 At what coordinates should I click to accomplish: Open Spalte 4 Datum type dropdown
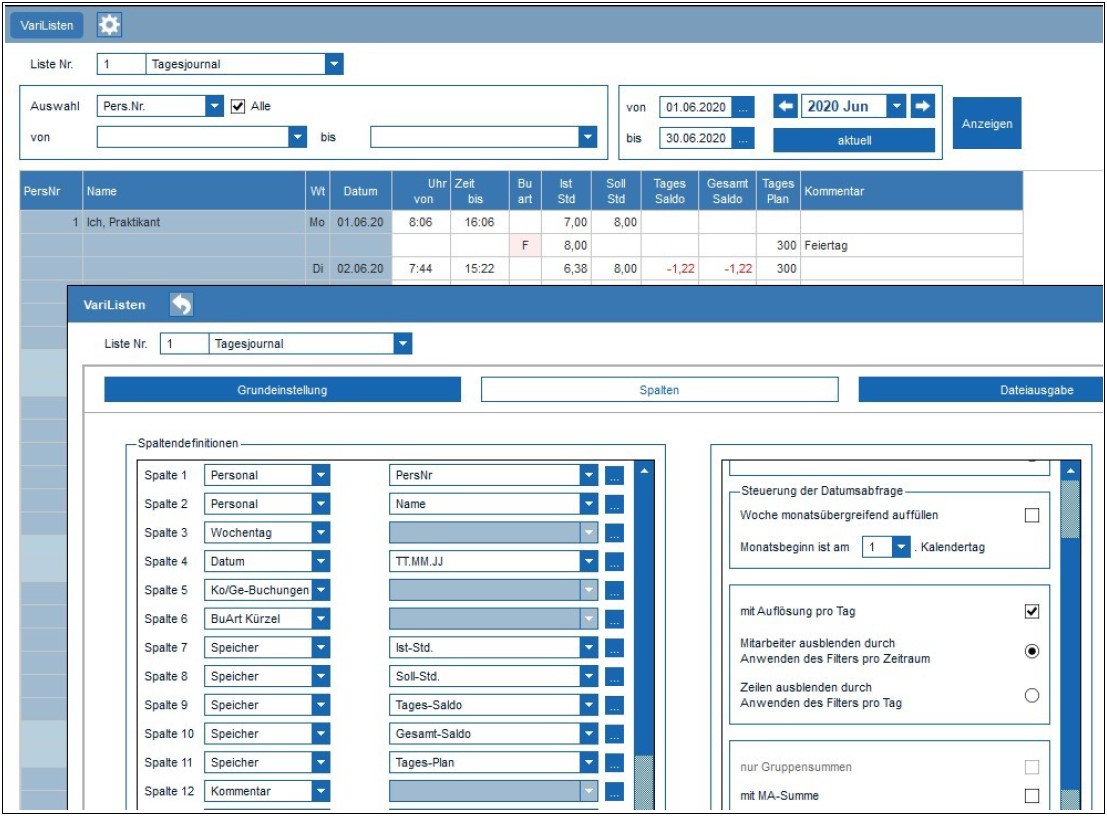[x=320, y=562]
